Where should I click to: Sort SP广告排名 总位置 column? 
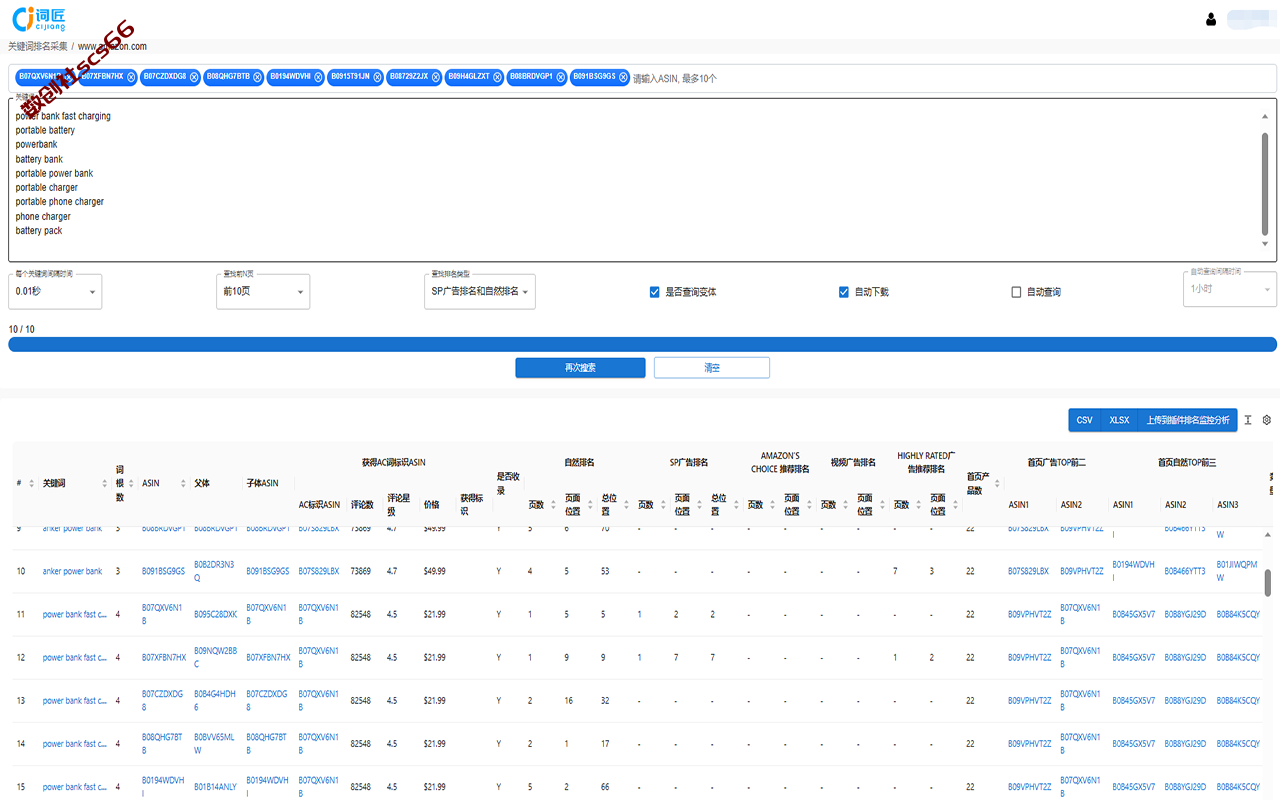(736, 505)
